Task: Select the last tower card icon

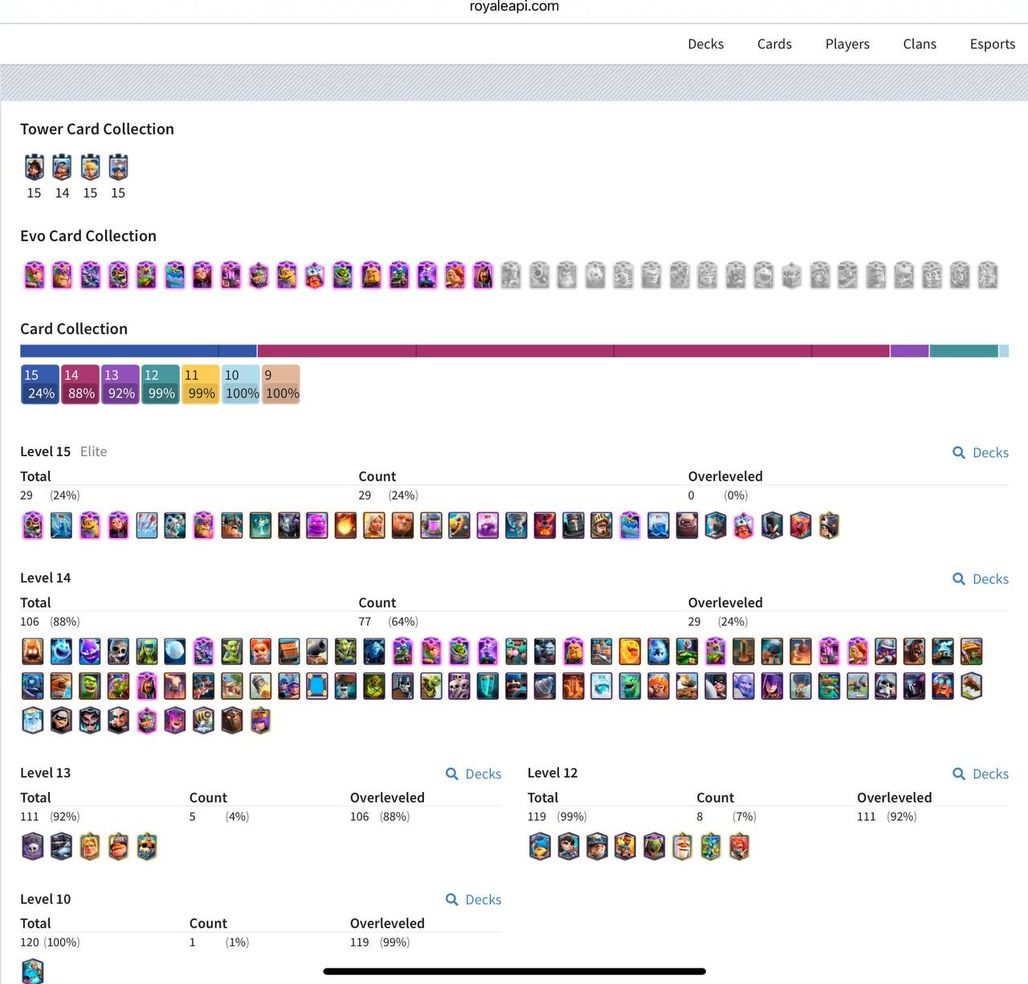Action: [118, 168]
